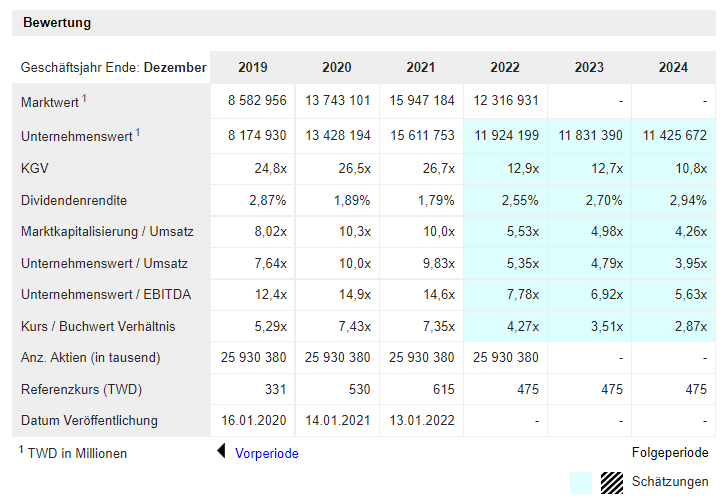The image size is (723, 503).
Task: Click the striped hatched legend icon
Action: click(611, 482)
